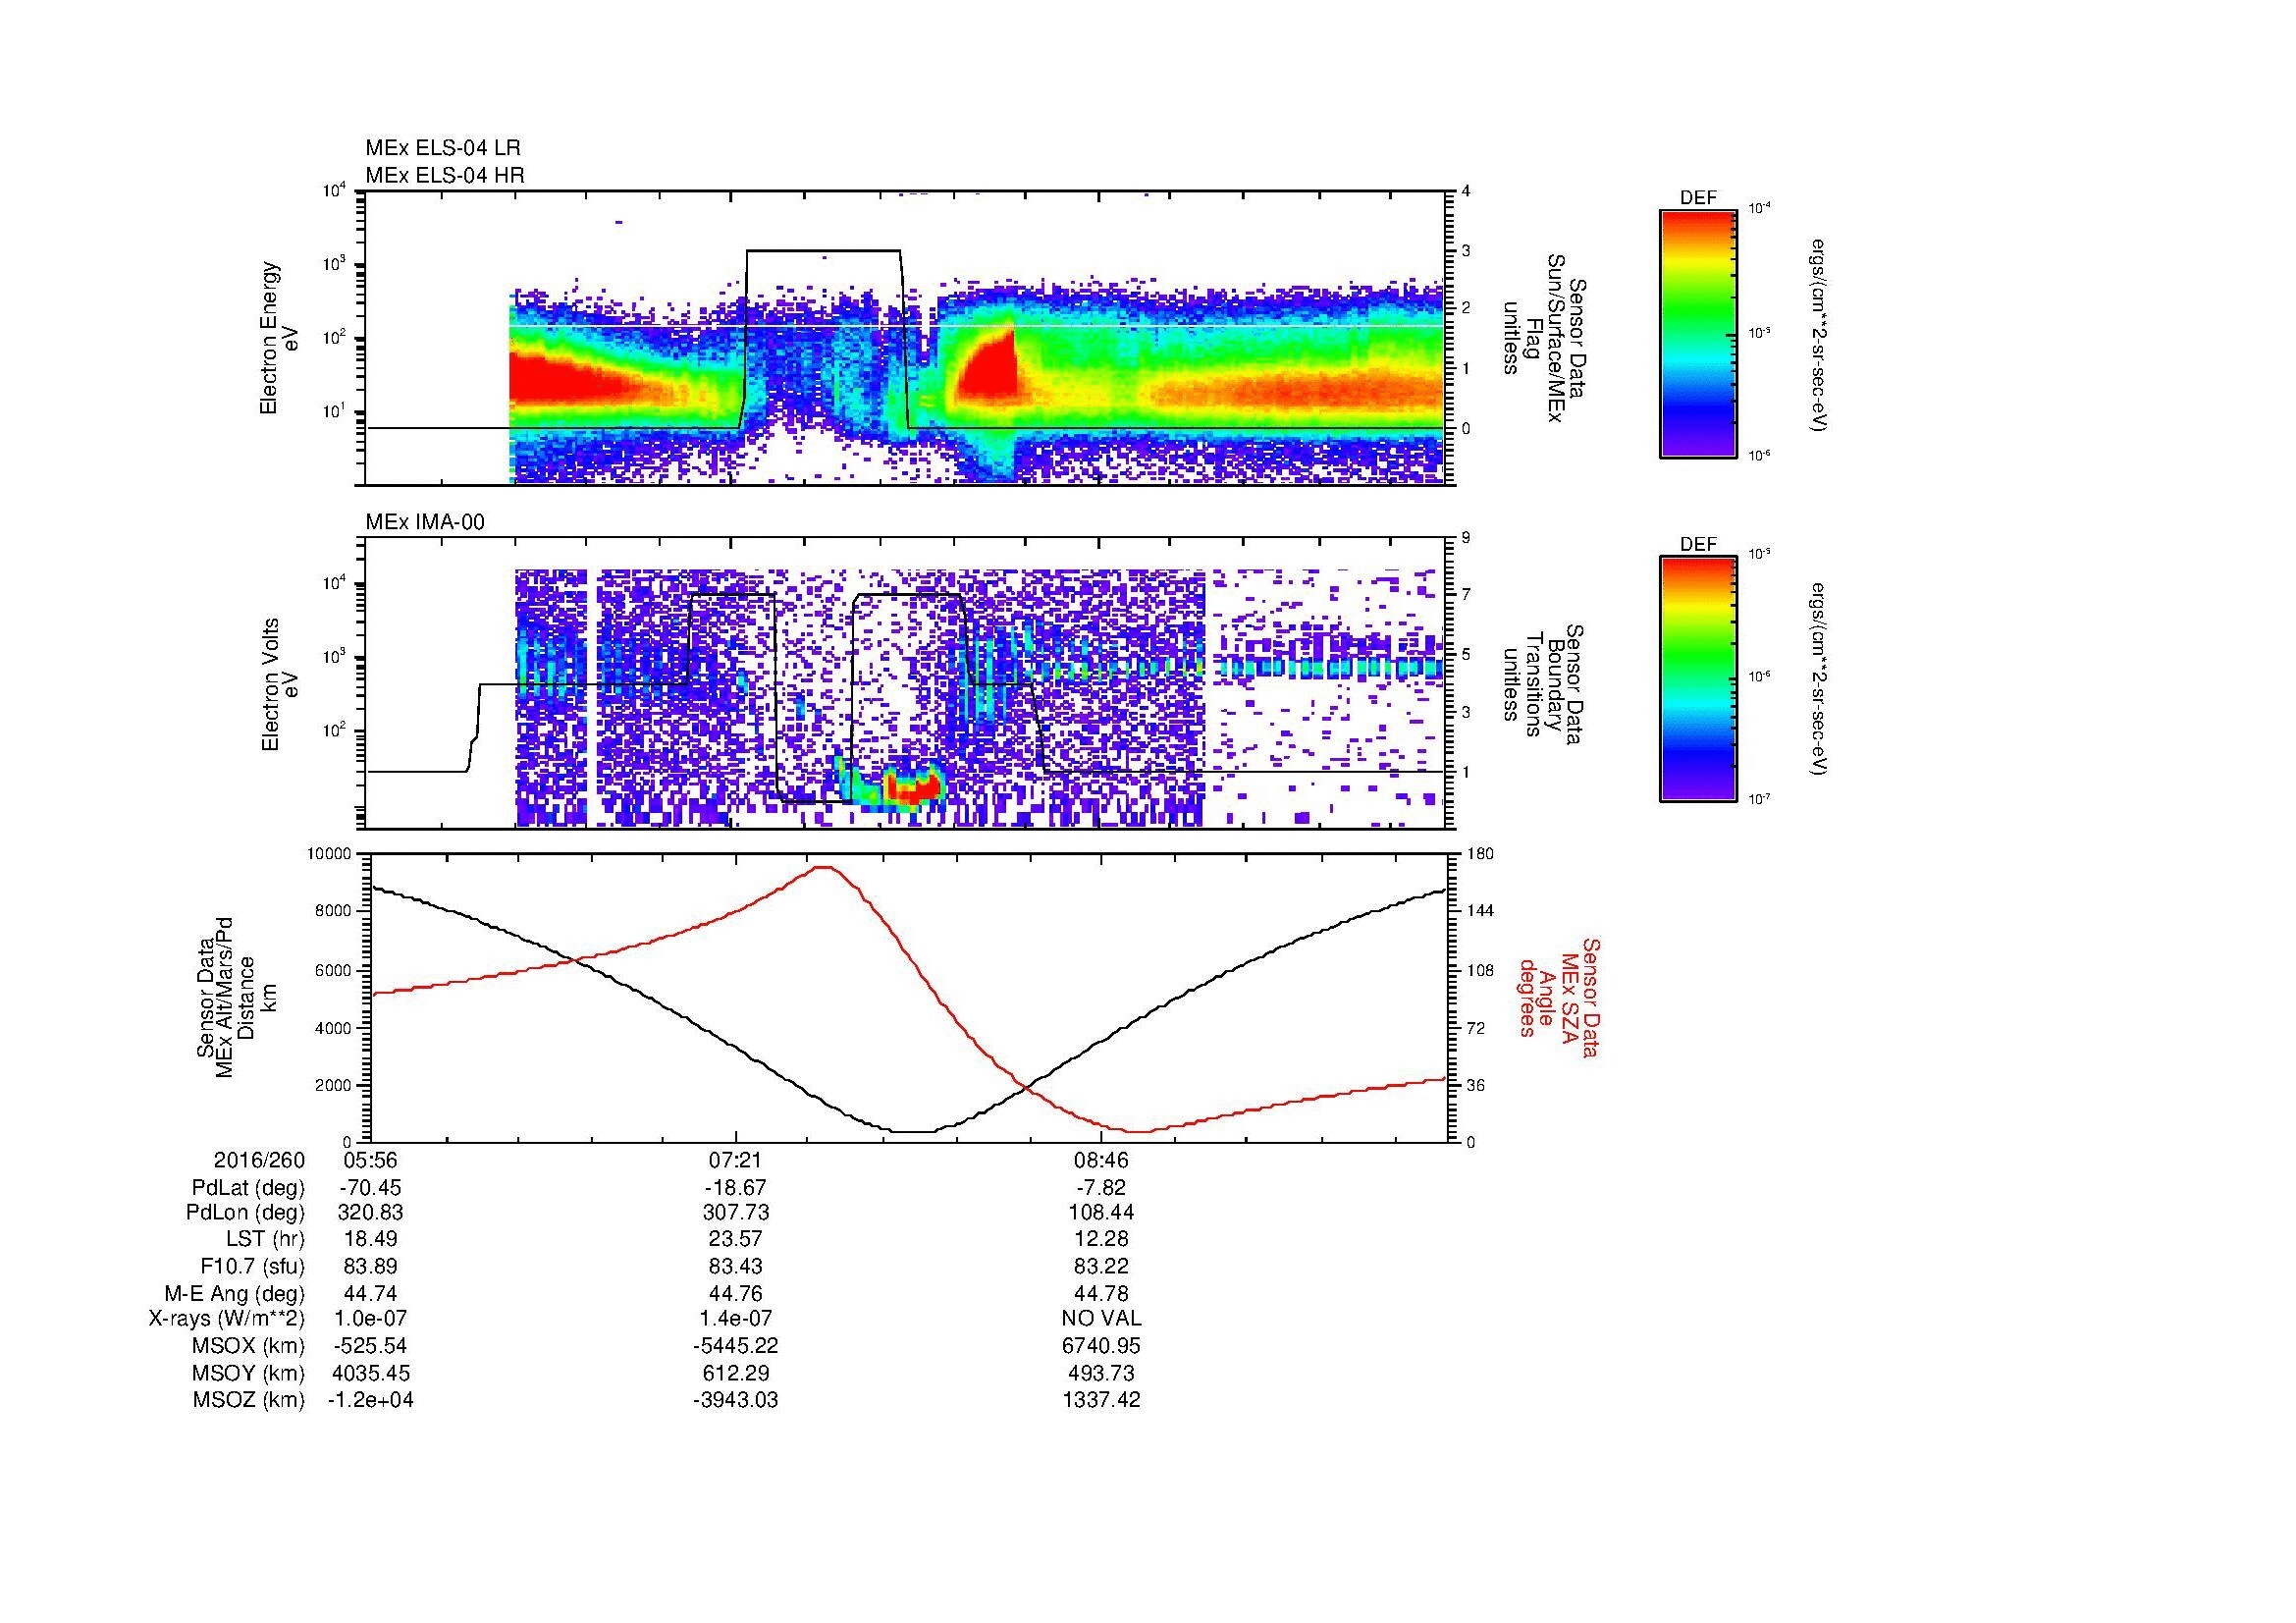Click the PdLat (deg) row label
The height and width of the screenshot is (1623, 2296).
point(247,1187)
